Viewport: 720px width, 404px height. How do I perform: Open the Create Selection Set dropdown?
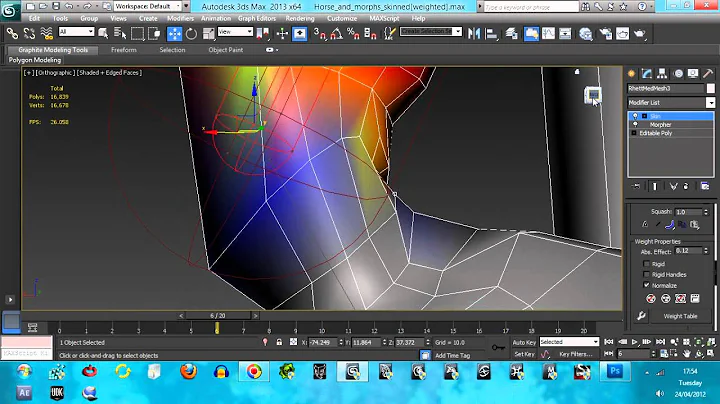(431, 32)
